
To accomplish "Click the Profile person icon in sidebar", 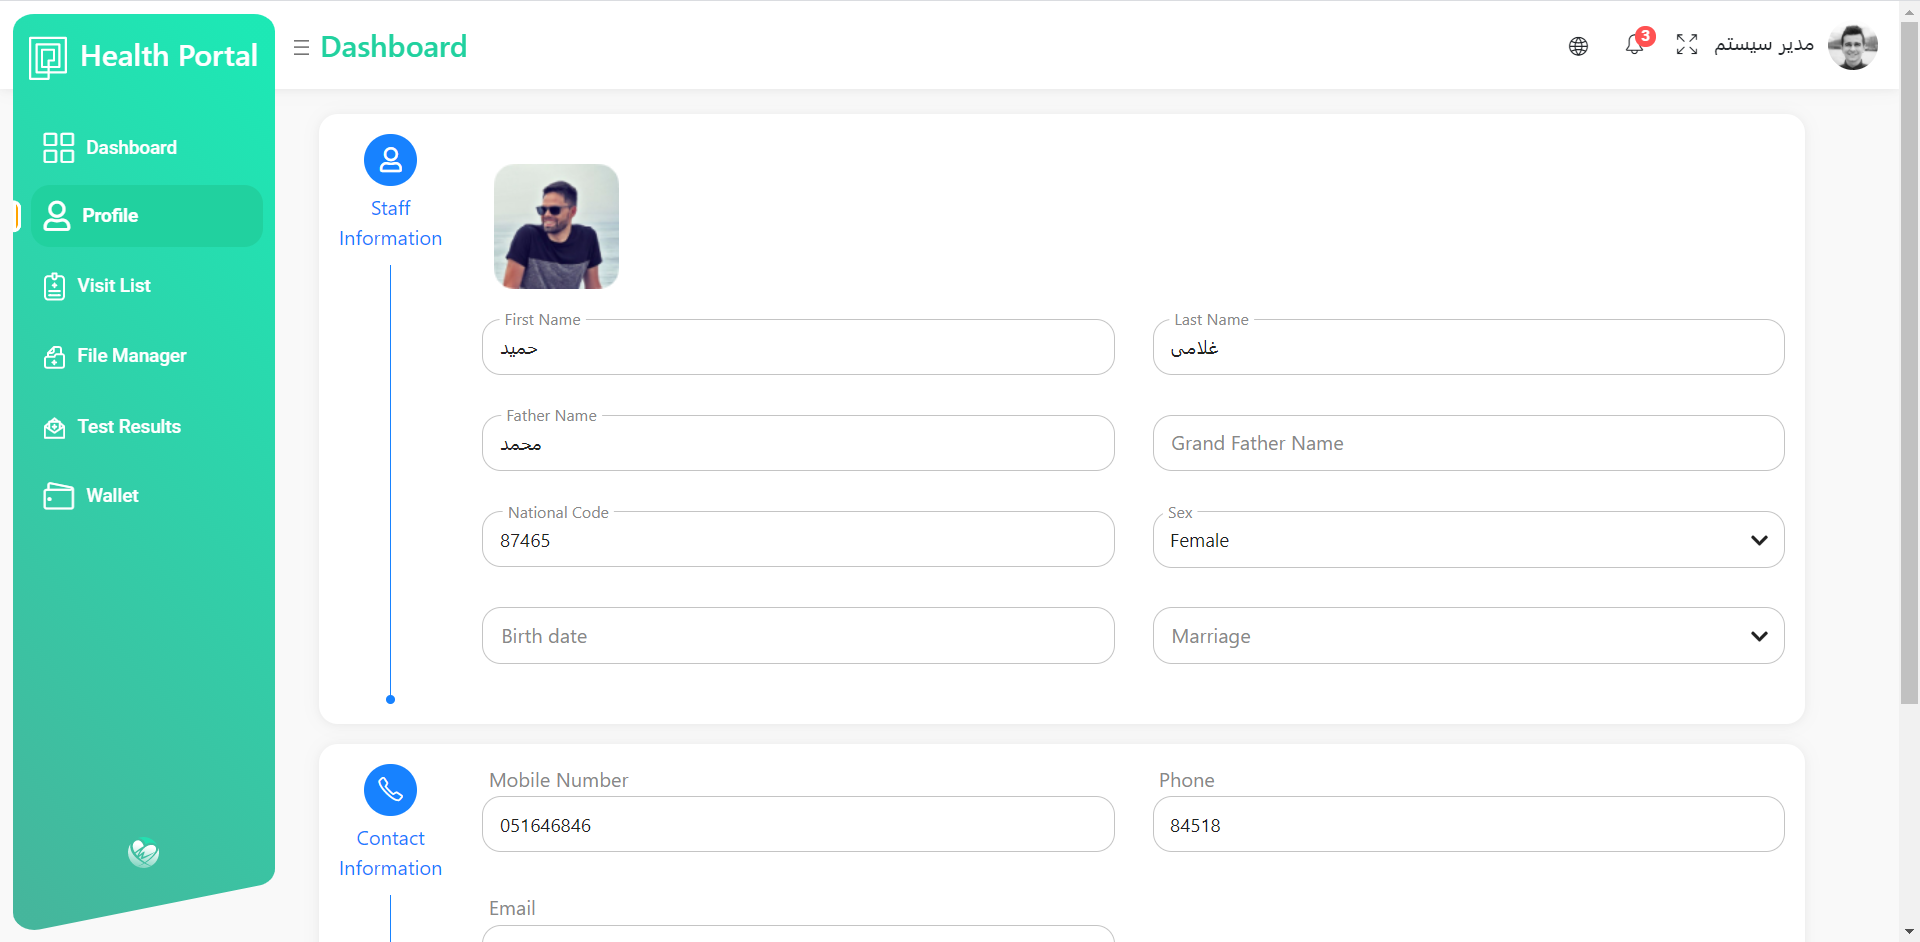I will coord(57,216).
